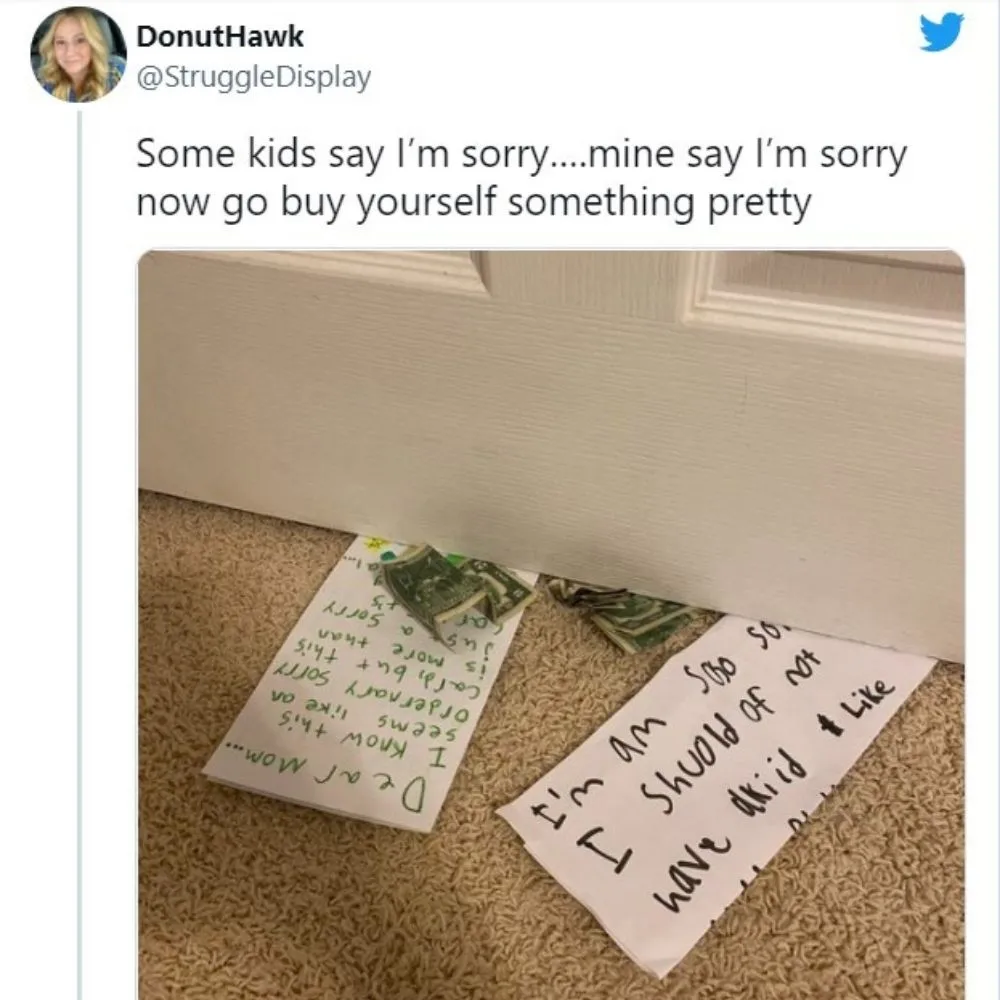The width and height of the screenshot is (1000, 1000).
Task: Open DonutHawk's round profile avatar
Action: click(x=79, y=55)
